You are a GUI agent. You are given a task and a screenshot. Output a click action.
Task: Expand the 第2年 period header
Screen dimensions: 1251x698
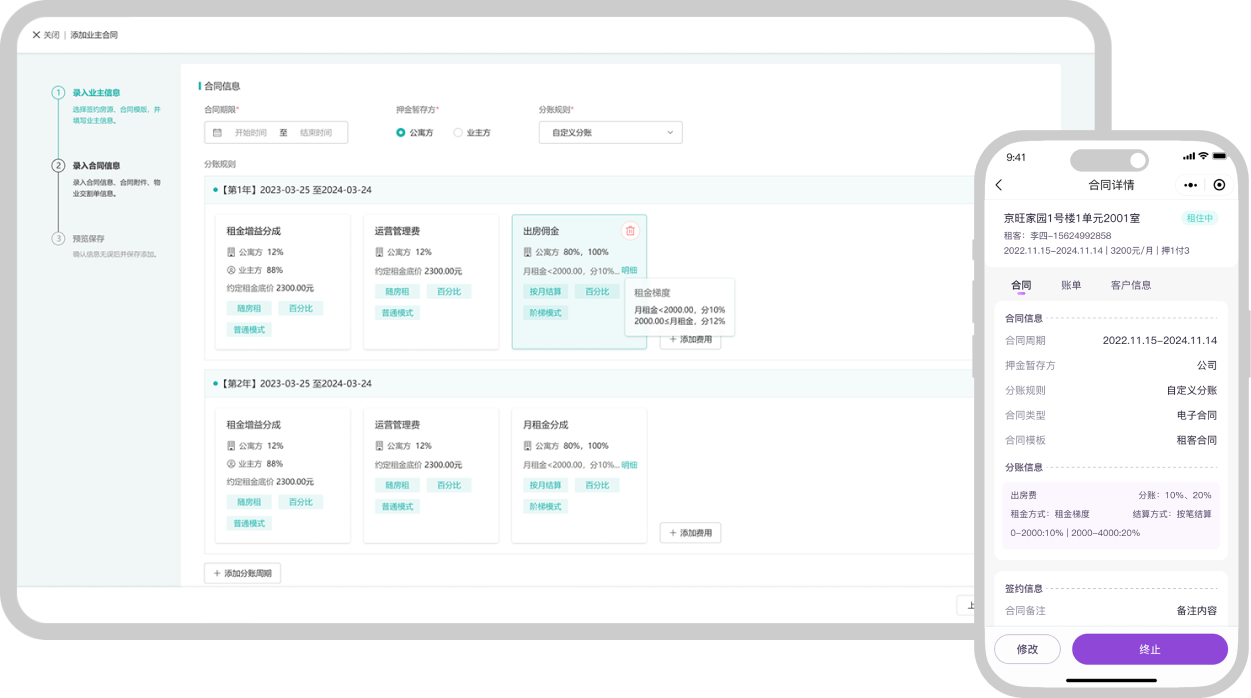point(589,384)
